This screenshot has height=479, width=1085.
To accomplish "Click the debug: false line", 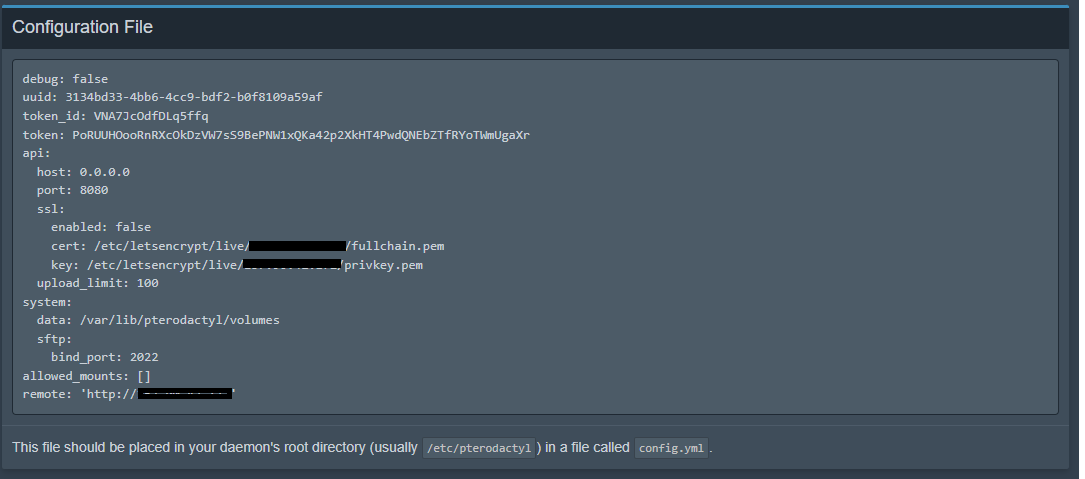I will click(65, 78).
